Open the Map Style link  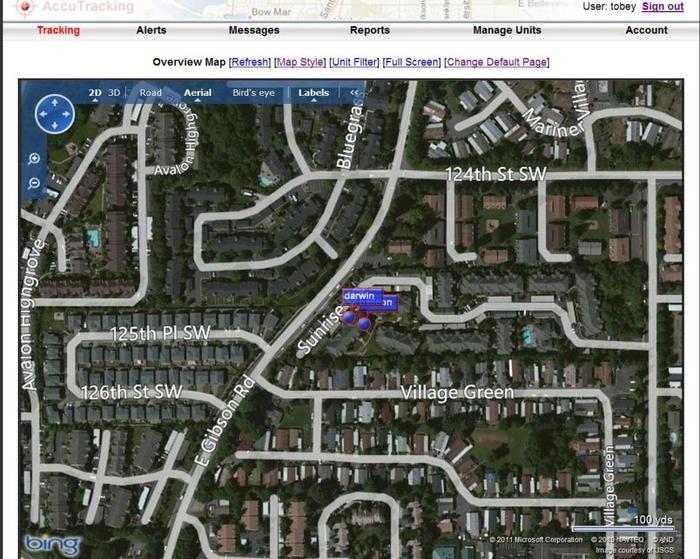(300, 62)
